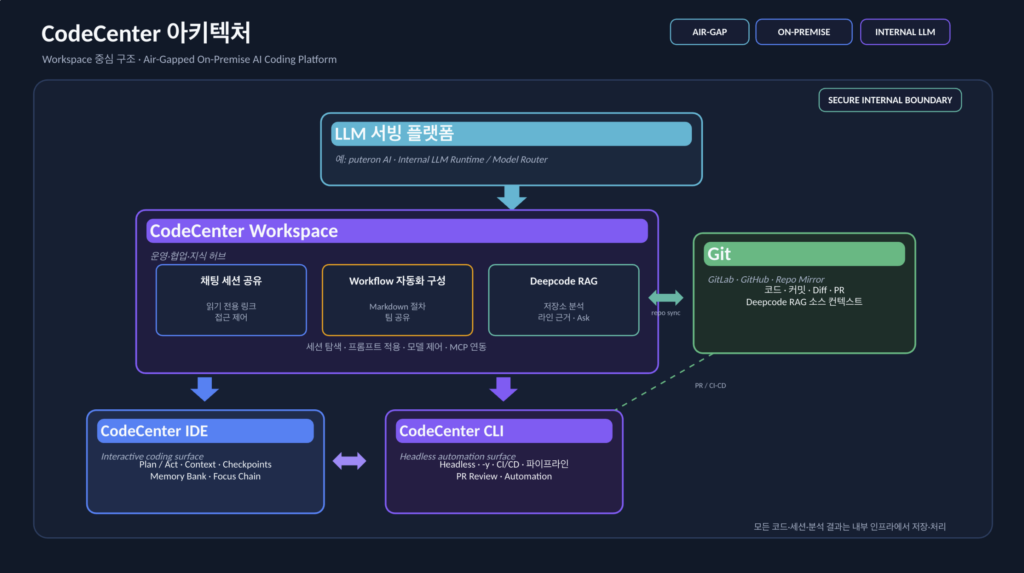Select the CodeCenter CLI header bar
Viewport: 1024px width, 573px height.
pos(504,431)
